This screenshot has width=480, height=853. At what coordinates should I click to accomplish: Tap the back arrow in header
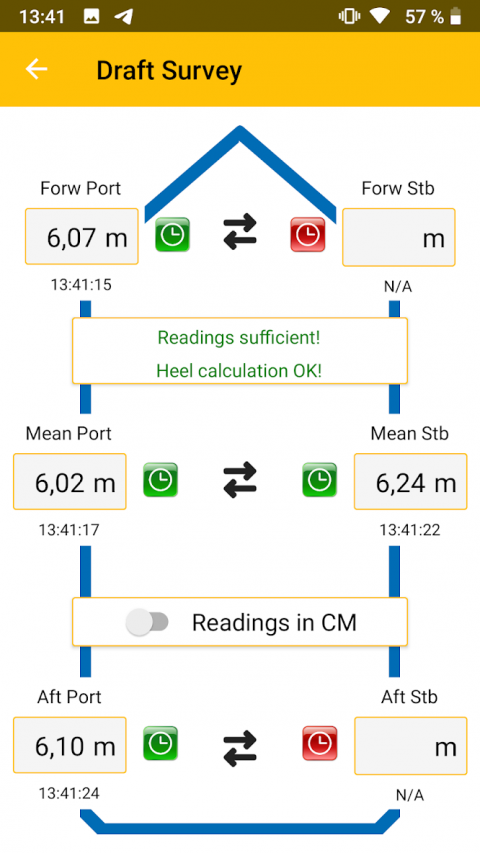36,69
